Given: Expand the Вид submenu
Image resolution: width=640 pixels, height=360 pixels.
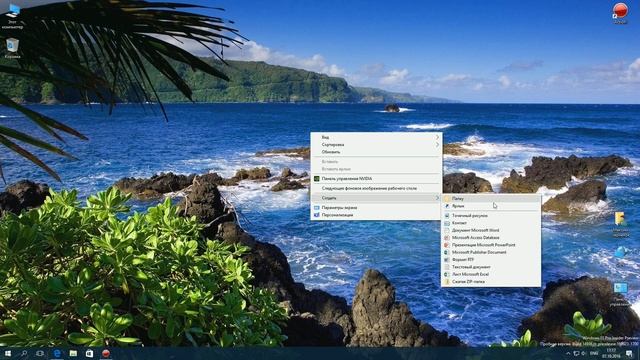Looking at the screenshot, I should [x=376, y=137].
